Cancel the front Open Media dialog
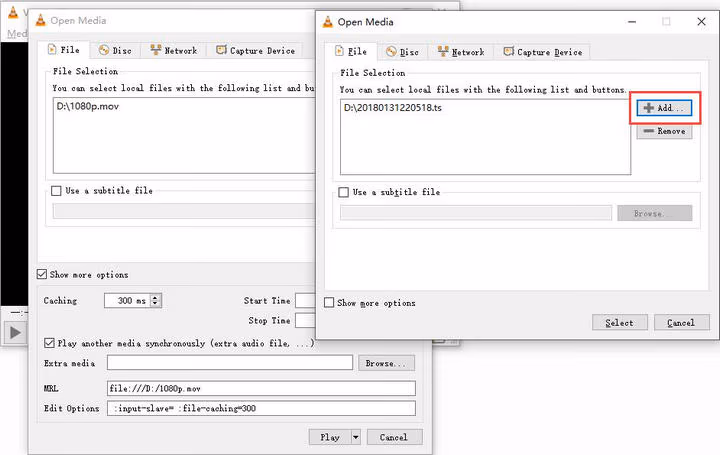 tap(681, 322)
